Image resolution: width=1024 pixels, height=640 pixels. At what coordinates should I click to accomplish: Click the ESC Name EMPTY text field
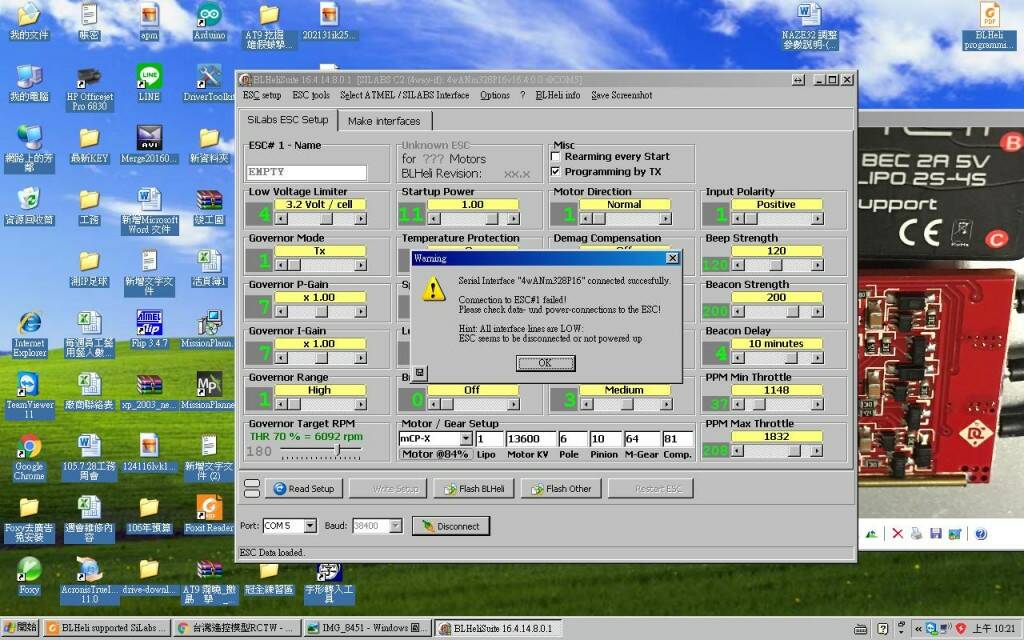pos(306,172)
